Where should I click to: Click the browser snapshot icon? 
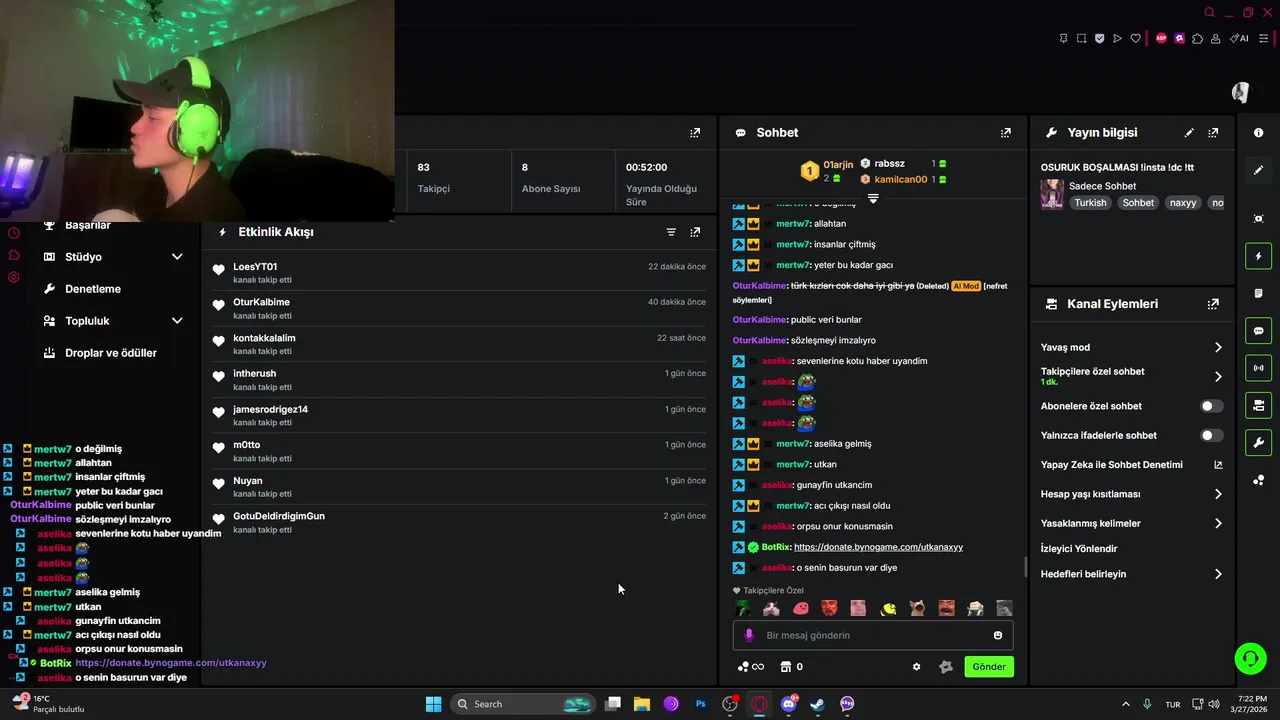pyautogui.click(x=1081, y=38)
